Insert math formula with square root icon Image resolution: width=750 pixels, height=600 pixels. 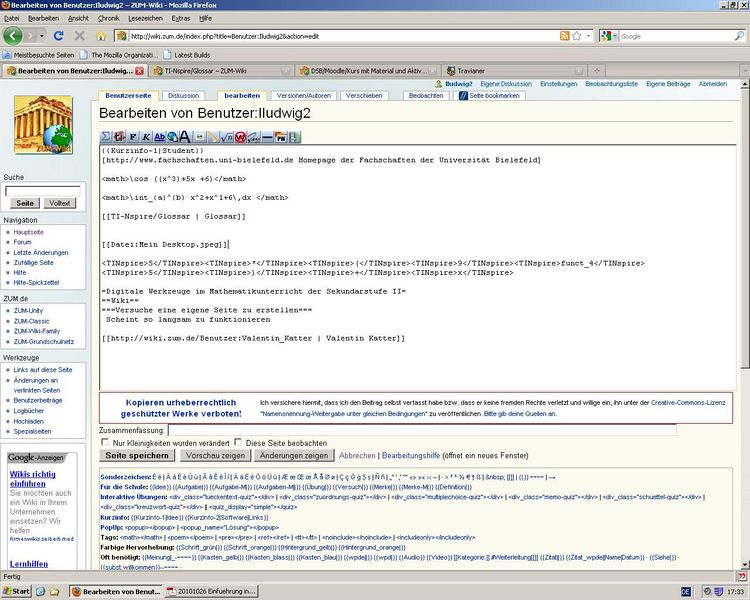click(x=225, y=136)
